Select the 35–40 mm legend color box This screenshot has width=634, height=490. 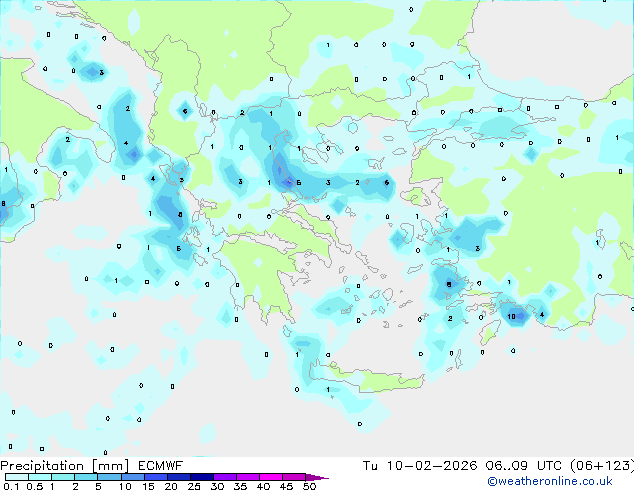[248, 477]
